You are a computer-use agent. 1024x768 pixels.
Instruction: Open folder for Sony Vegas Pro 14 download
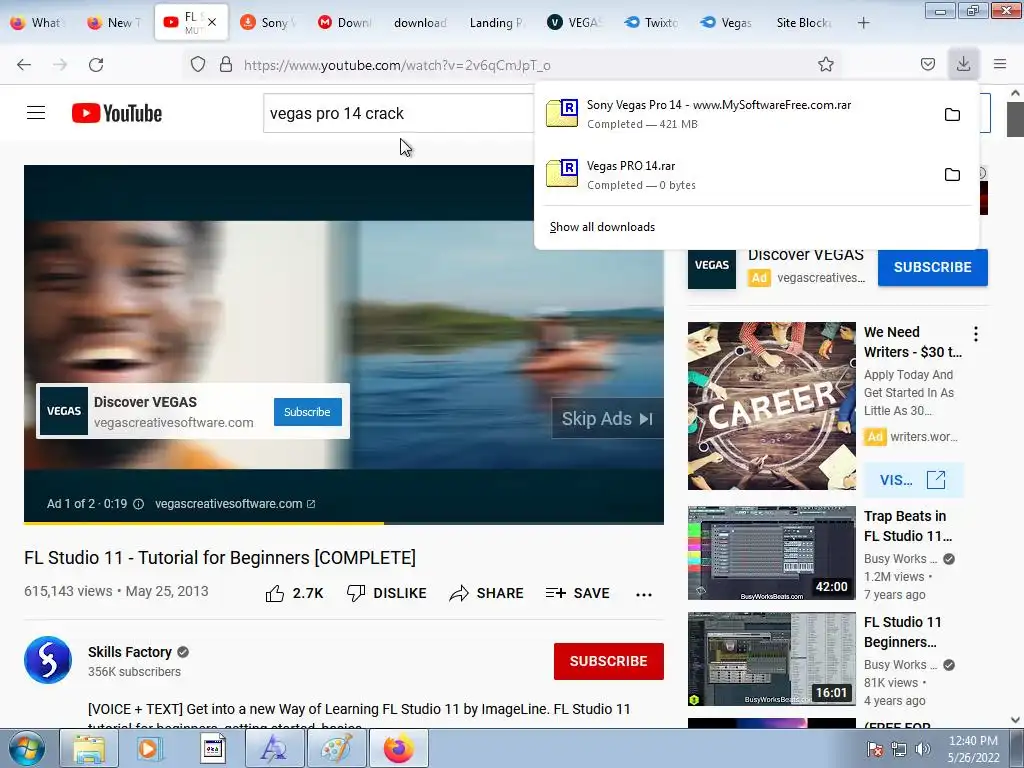952,114
